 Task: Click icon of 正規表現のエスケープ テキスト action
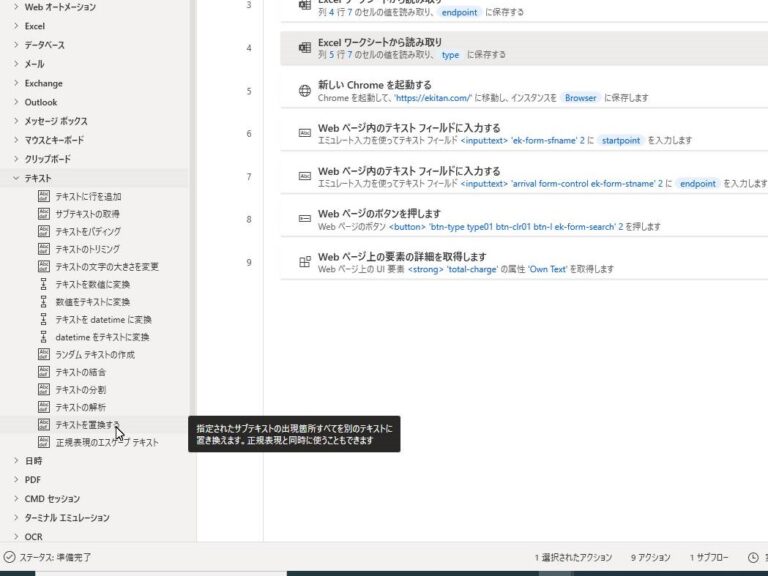pyautogui.click(x=44, y=442)
